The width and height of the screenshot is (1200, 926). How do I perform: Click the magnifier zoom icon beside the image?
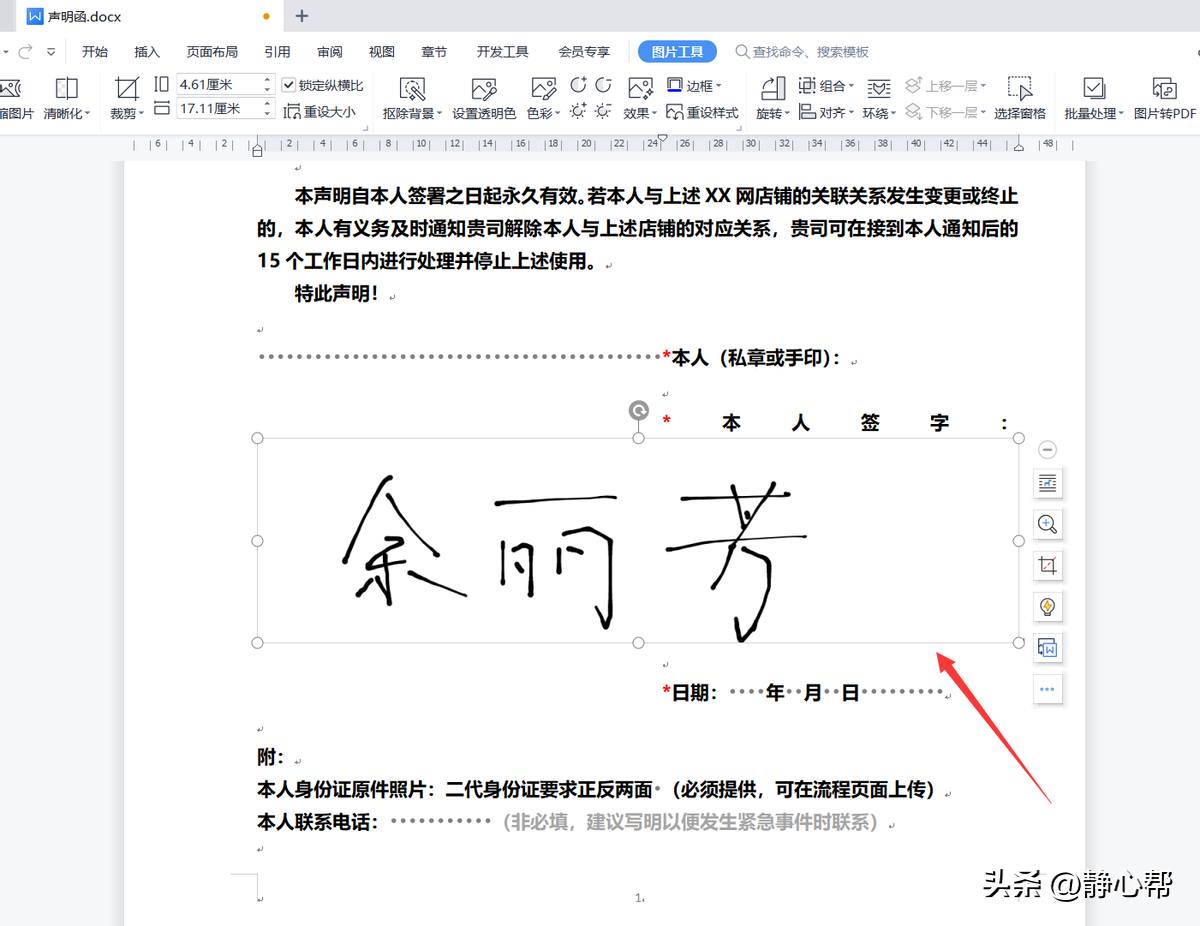pyautogui.click(x=1047, y=524)
